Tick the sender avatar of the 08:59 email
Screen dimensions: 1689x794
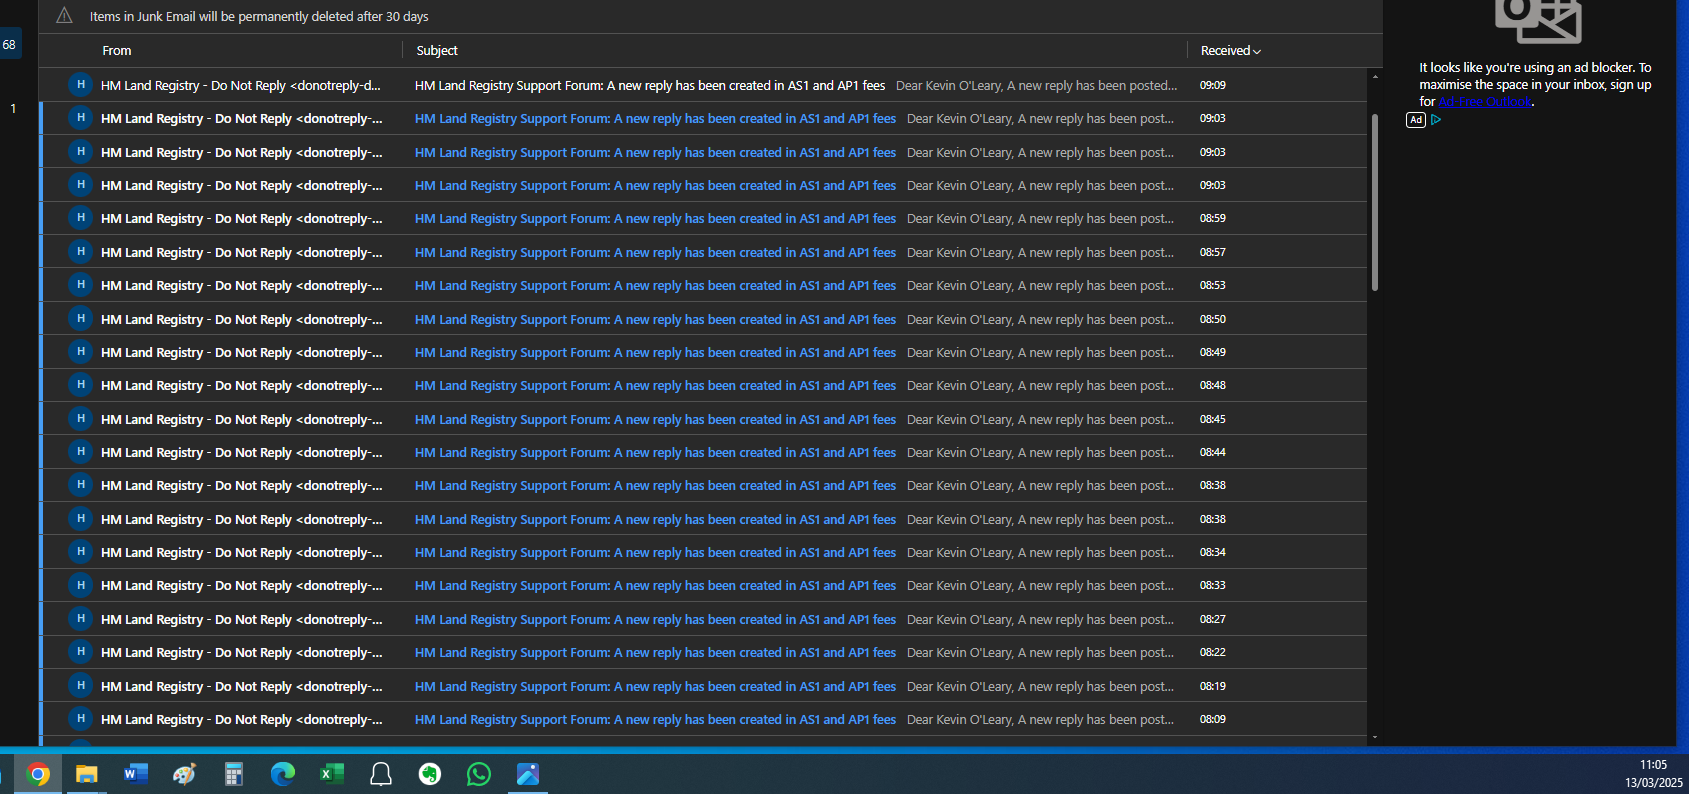[x=80, y=218]
